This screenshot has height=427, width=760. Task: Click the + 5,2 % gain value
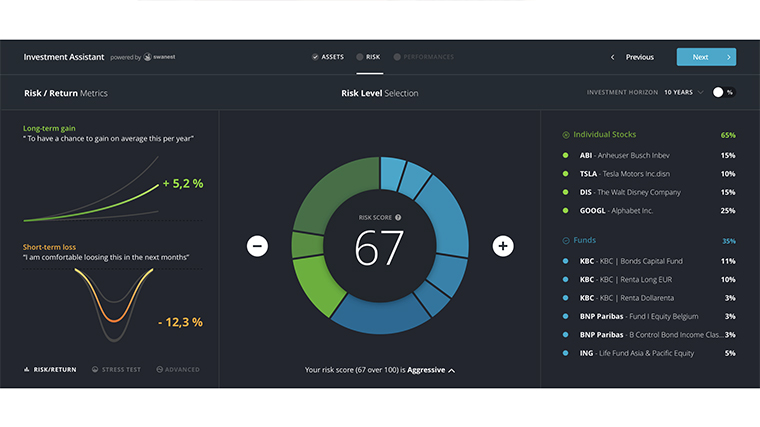[183, 184]
